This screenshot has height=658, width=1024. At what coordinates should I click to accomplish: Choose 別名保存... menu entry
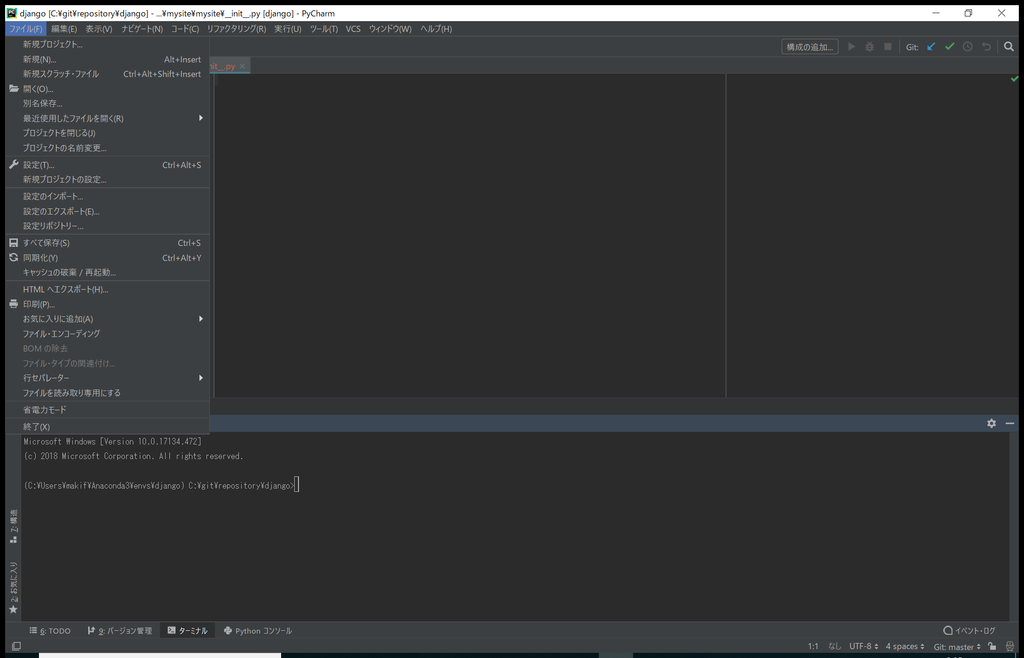107,103
